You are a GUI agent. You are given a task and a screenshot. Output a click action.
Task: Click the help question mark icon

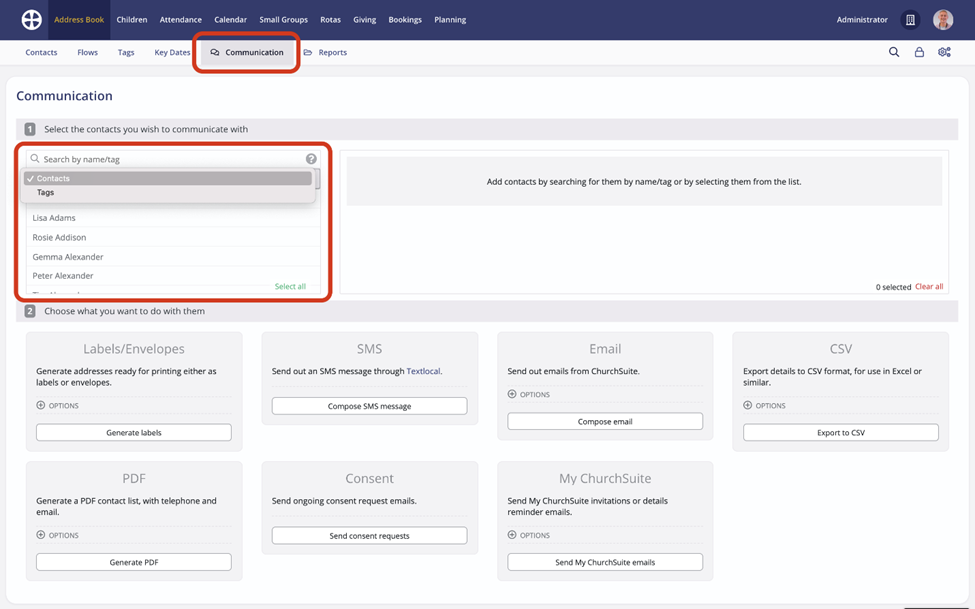point(312,159)
